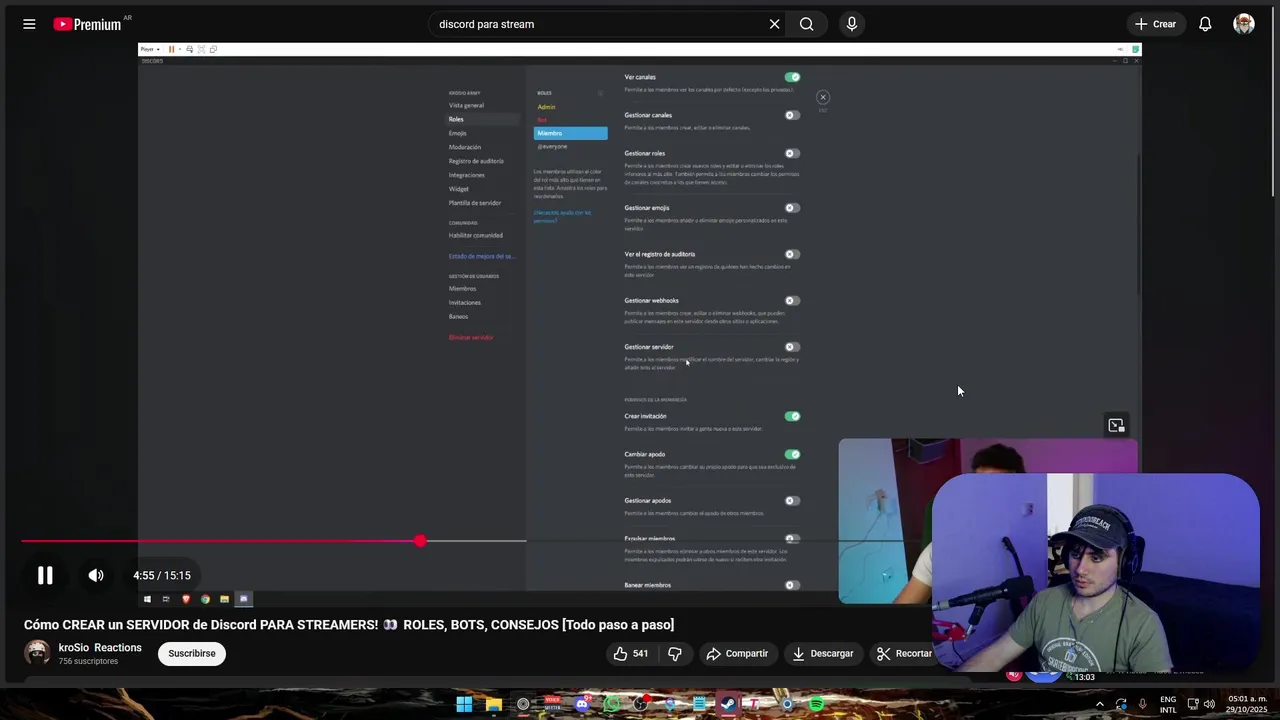
Task: Select 'Emojis' in Discord sidebar
Action: coord(457,133)
